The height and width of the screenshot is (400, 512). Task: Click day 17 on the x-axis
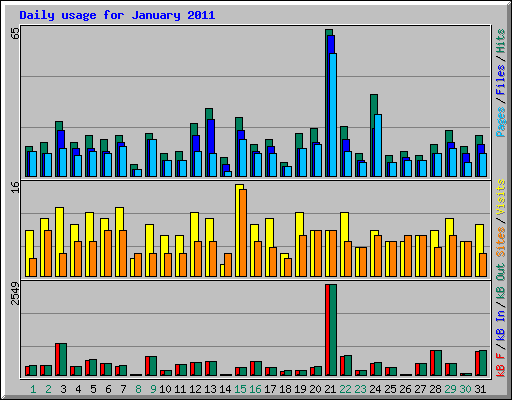pyautogui.click(x=270, y=389)
